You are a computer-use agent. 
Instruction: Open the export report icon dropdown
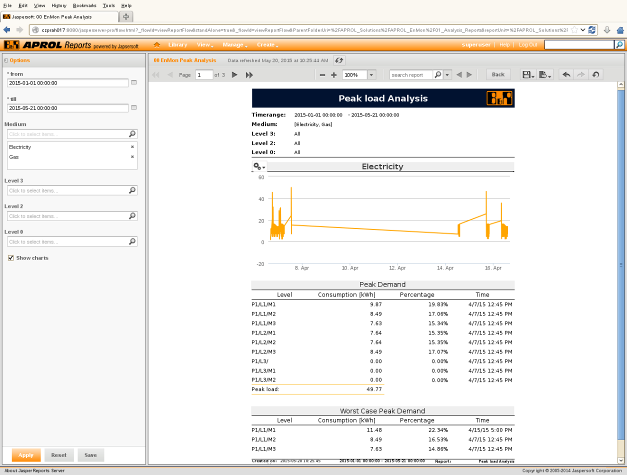(x=545, y=75)
